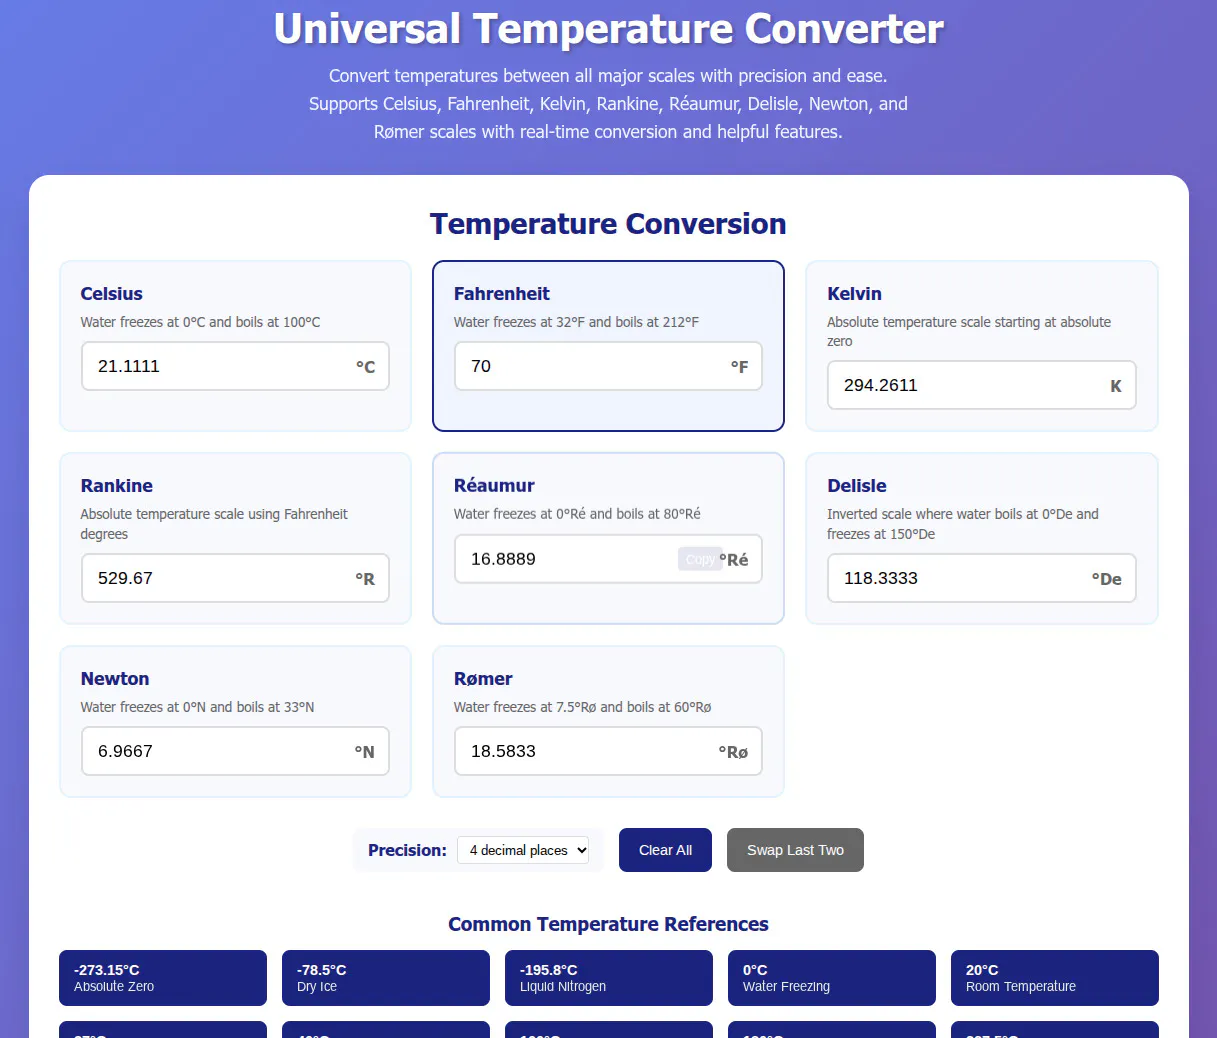Click the Réaumur field showing 16.8889
Image resolution: width=1217 pixels, height=1038 pixels.
click(608, 559)
